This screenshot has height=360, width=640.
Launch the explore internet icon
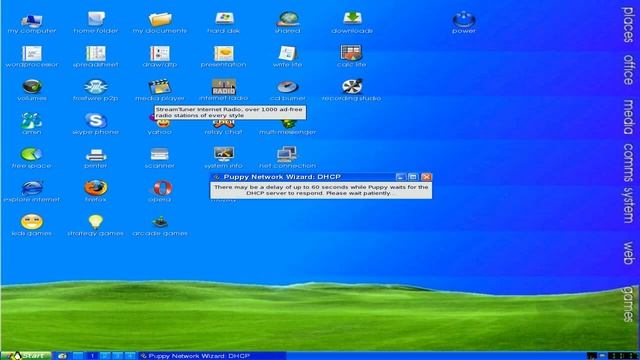tap(32, 188)
